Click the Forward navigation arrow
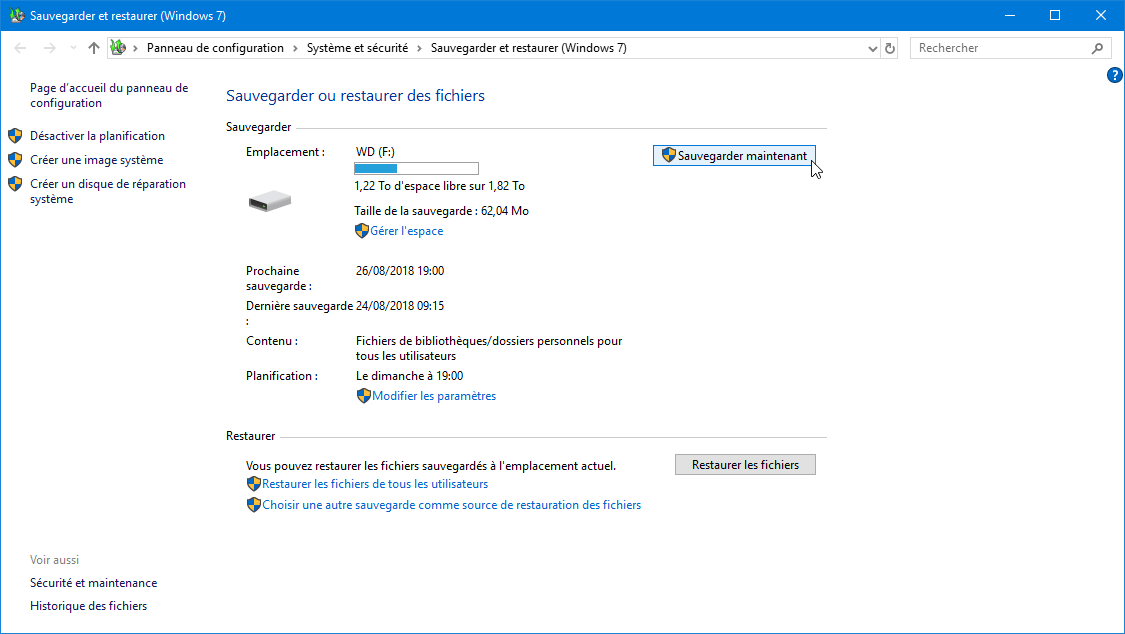 pos(50,48)
